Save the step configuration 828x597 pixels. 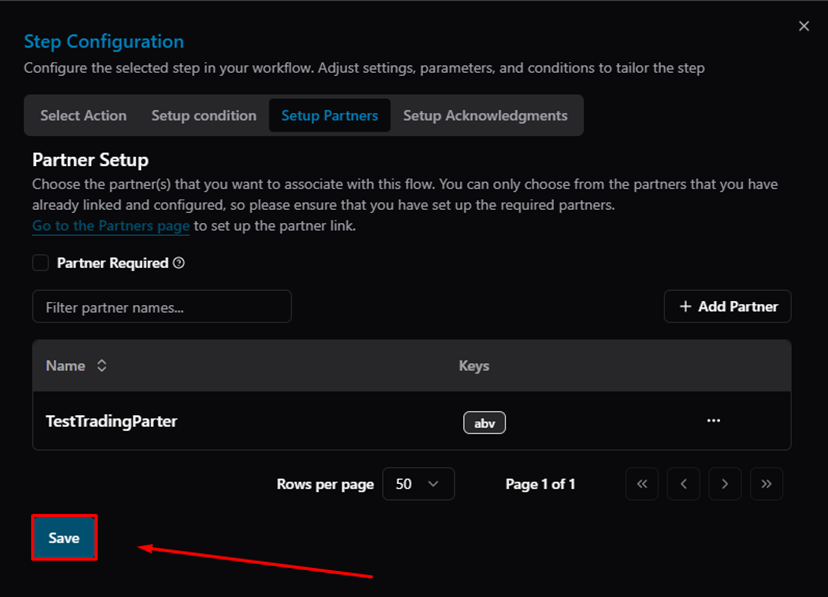point(64,538)
